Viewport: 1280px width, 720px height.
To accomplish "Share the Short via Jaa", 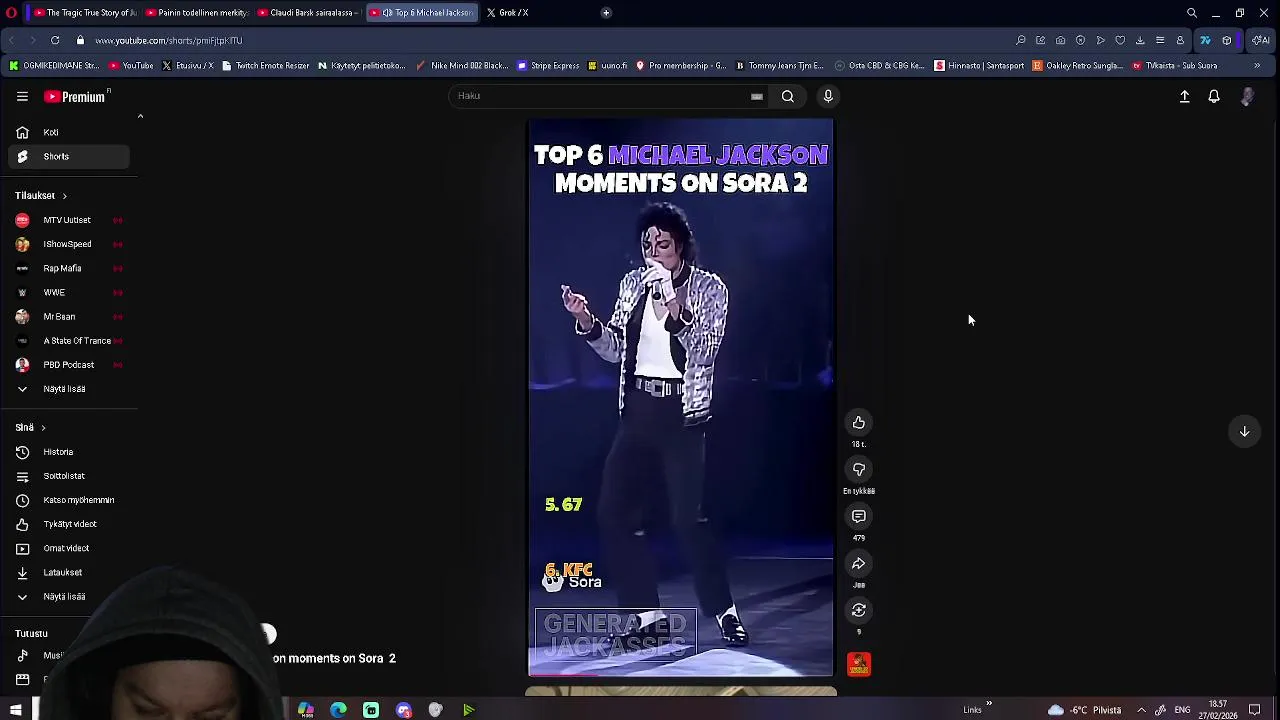I will tap(859, 564).
